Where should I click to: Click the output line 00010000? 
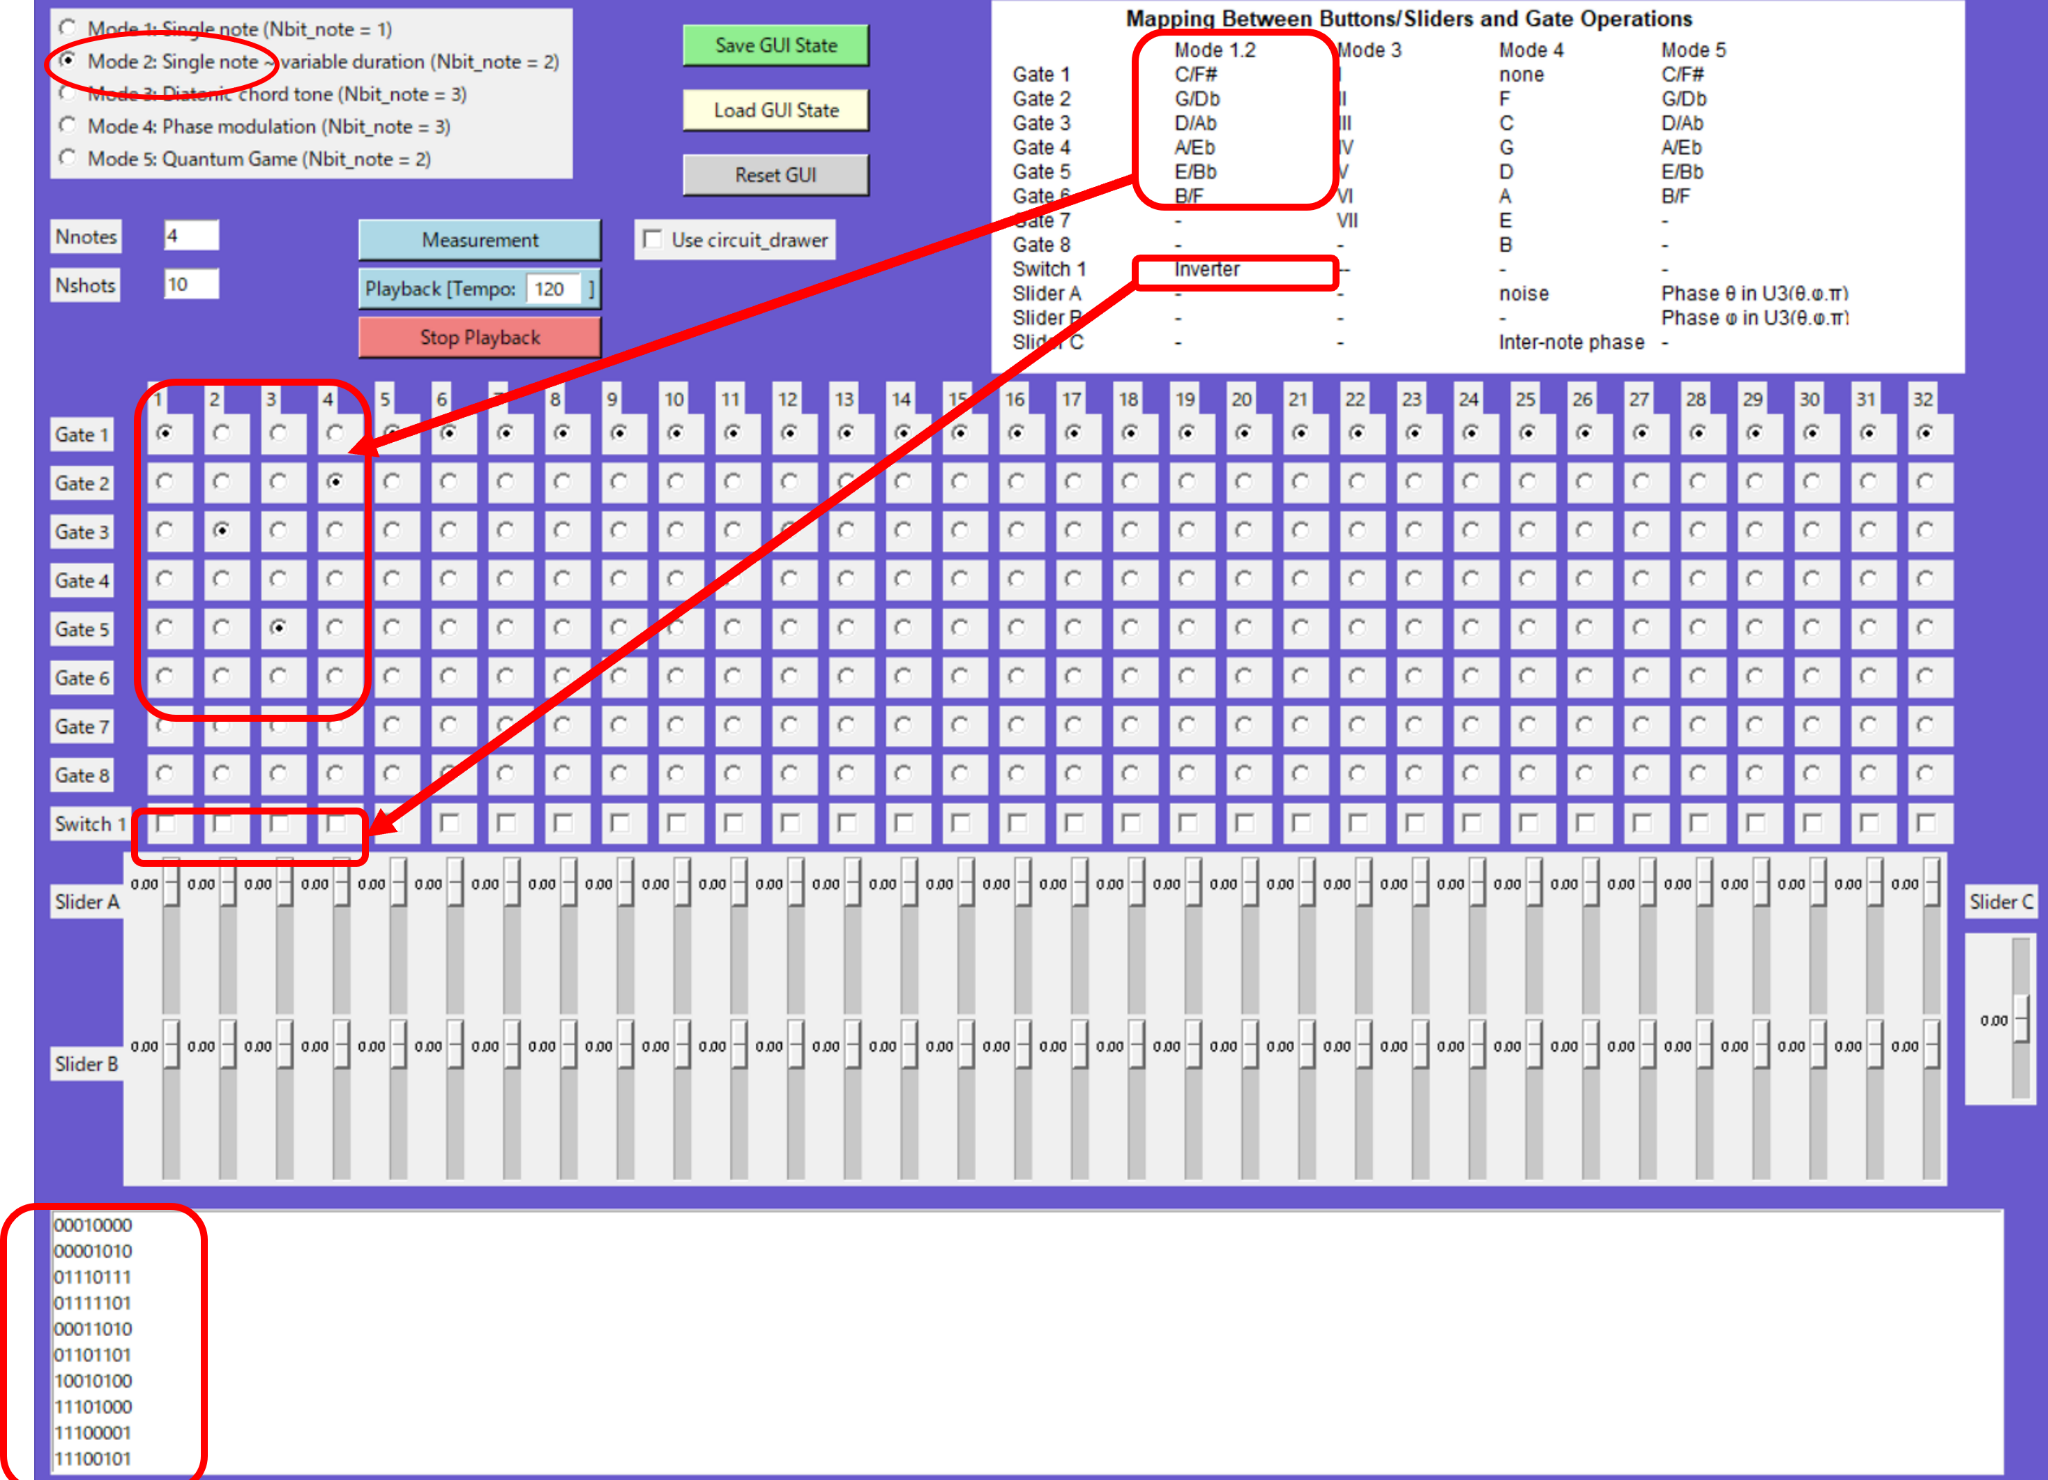tap(93, 1225)
